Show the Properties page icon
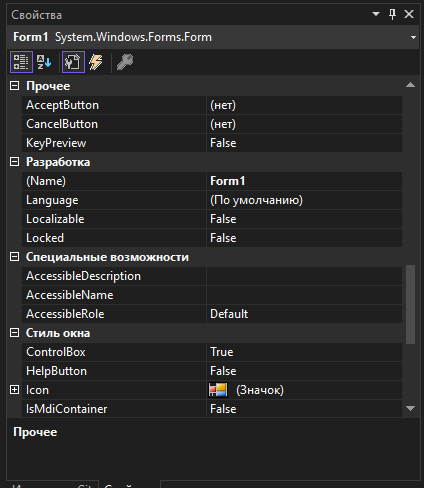 click(x=73, y=62)
